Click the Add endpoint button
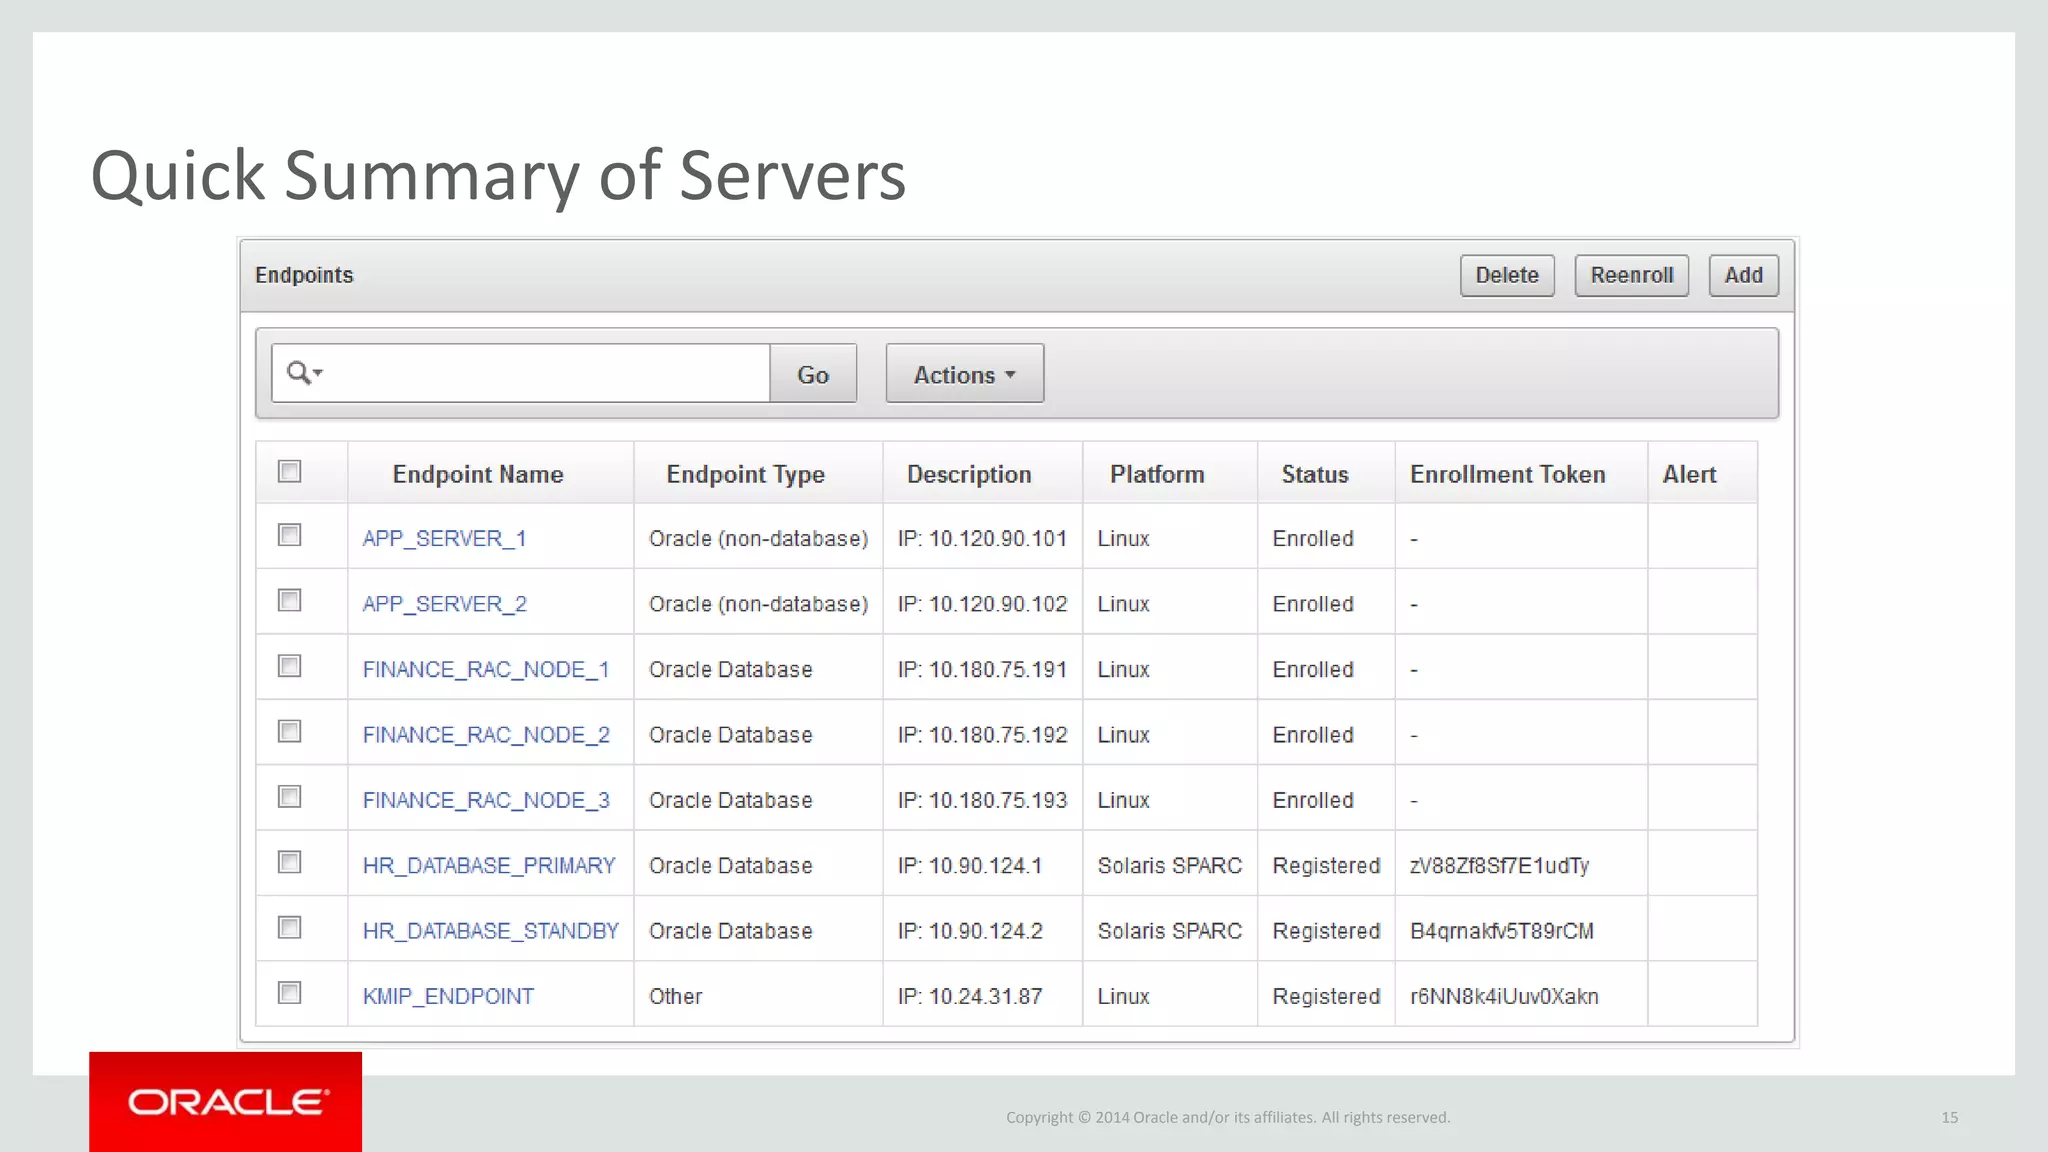The image size is (2048, 1152). [1743, 275]
